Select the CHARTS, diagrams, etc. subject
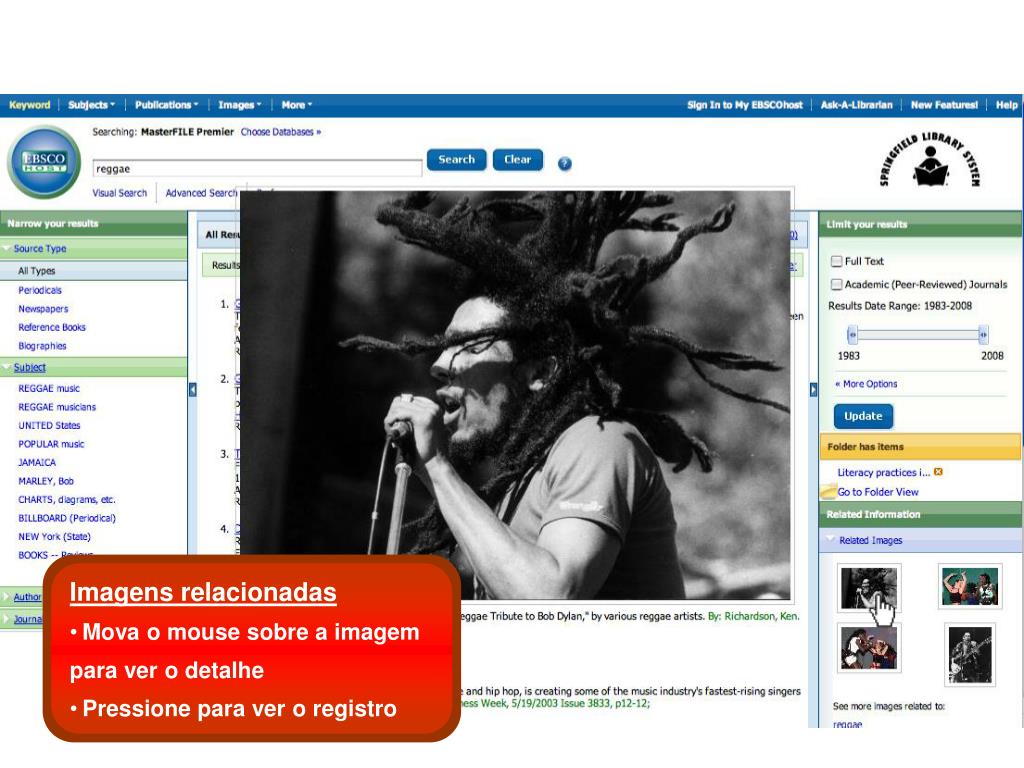The height and width of the screenshot is (768, 1024). tap(67, 500)
